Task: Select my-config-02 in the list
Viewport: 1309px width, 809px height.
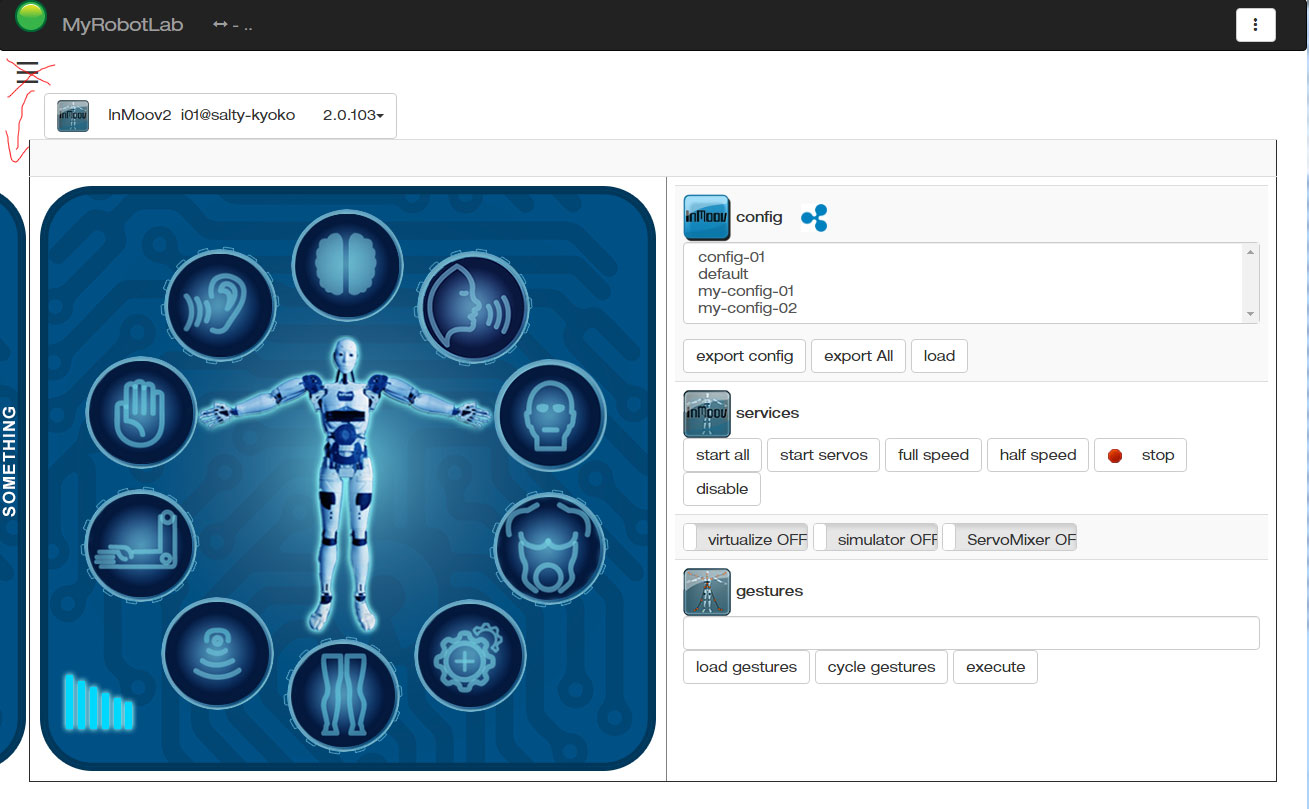Action: [x=748, y=308]
